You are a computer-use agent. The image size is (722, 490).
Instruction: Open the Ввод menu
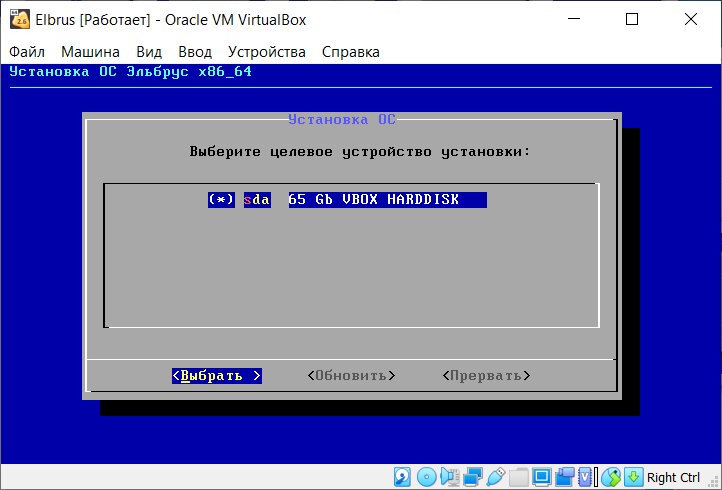click(x=195, y=52)
